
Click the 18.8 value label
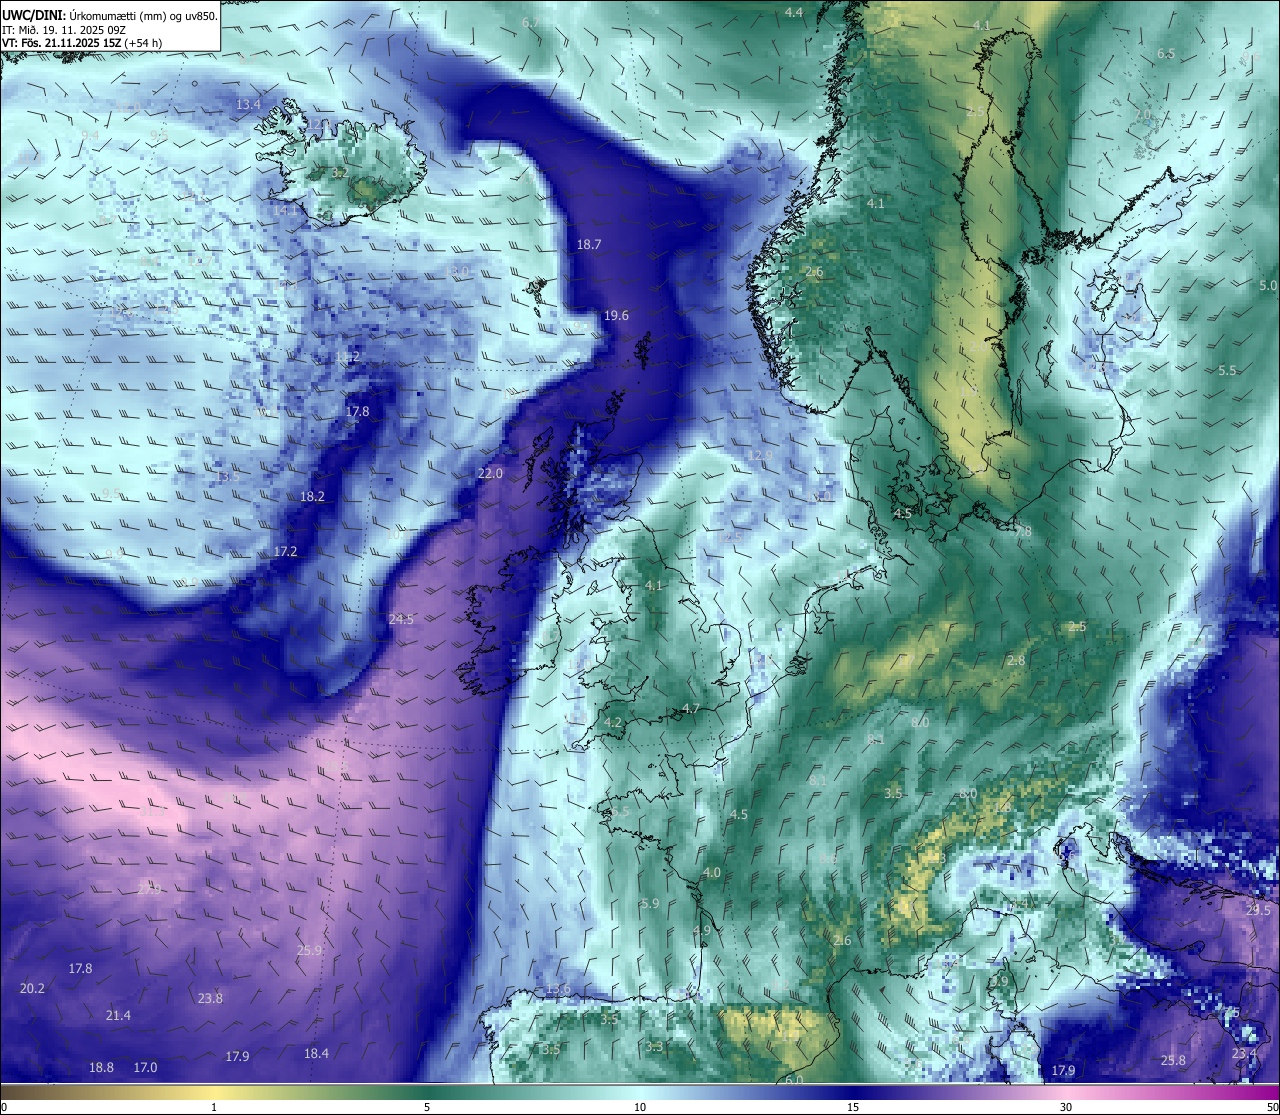pyautogui.click(x=101, y=1068)
